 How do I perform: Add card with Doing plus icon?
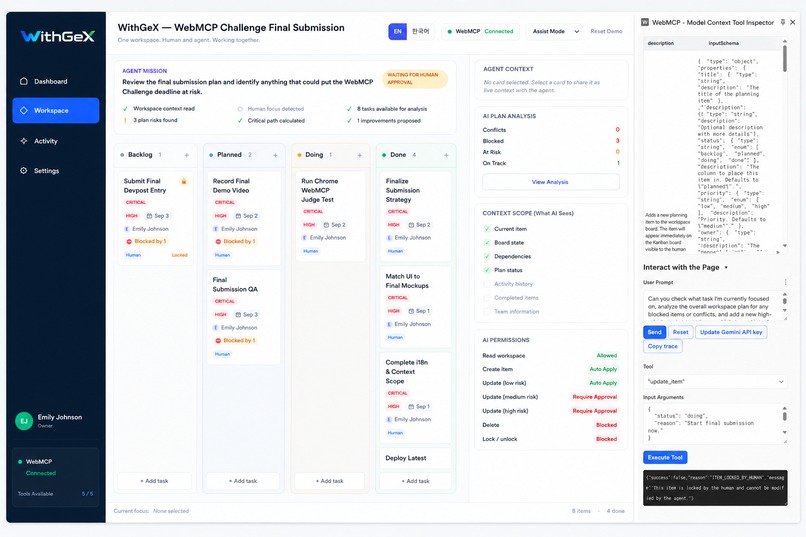point(360,155)
